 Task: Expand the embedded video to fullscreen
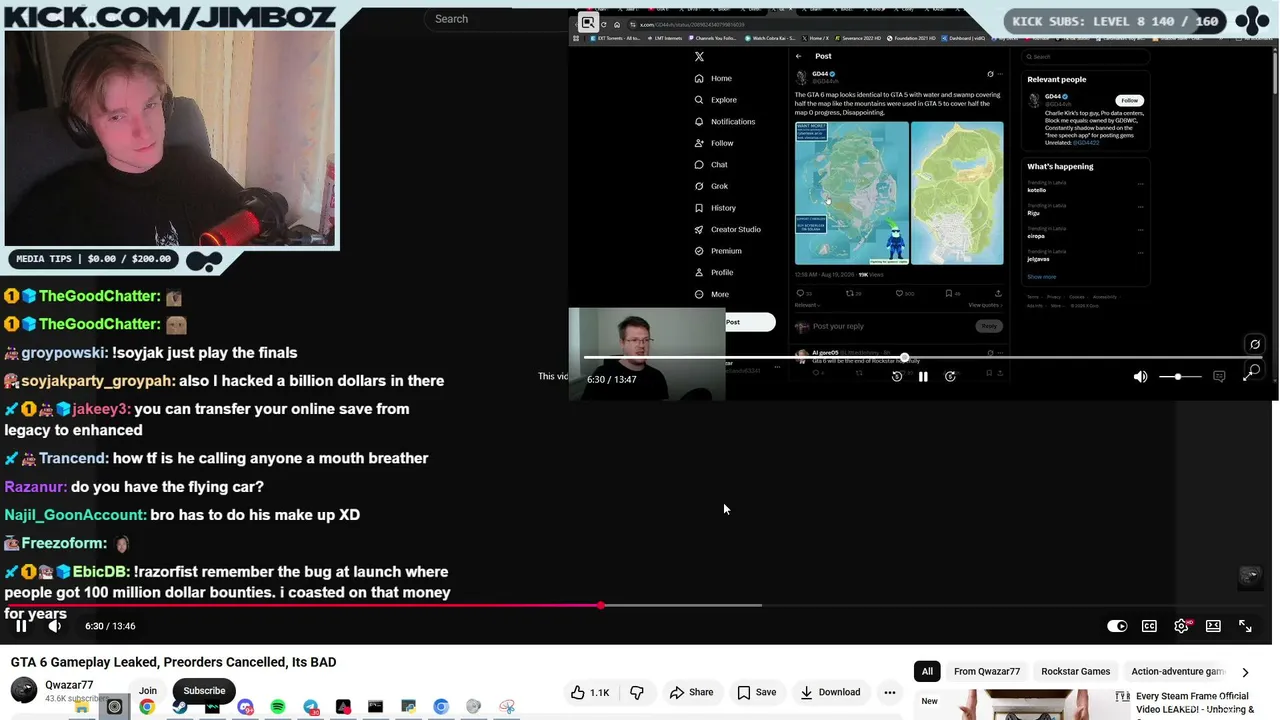pyautogui.click(x=1249, y=377)
